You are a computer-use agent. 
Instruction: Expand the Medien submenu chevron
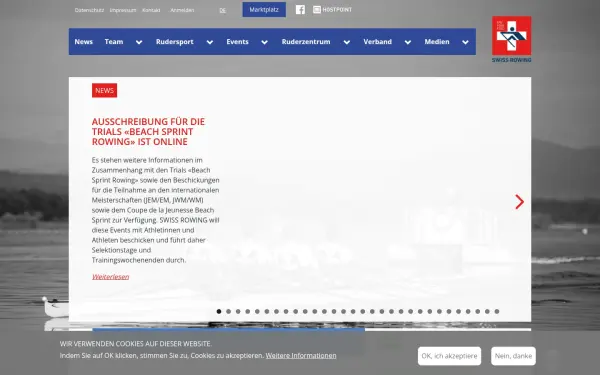click(x=465, y=42)
